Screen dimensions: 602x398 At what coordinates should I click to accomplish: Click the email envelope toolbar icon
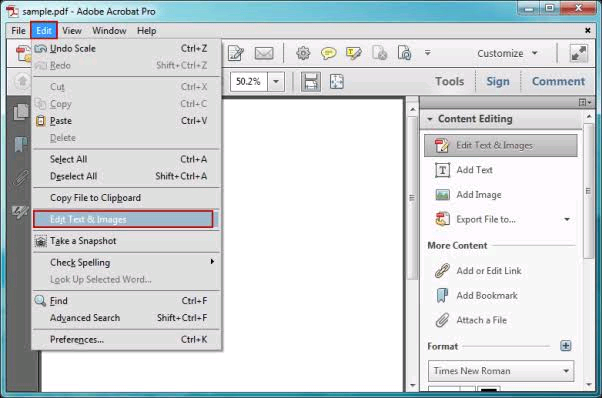coord(264,53)
